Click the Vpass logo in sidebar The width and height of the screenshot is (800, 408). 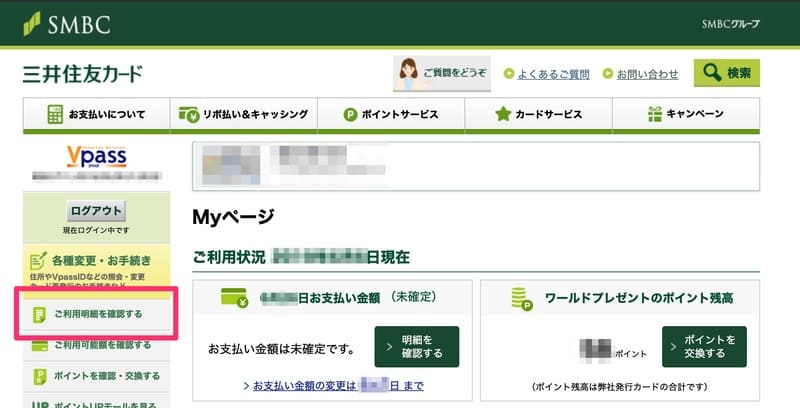point(94,155)
